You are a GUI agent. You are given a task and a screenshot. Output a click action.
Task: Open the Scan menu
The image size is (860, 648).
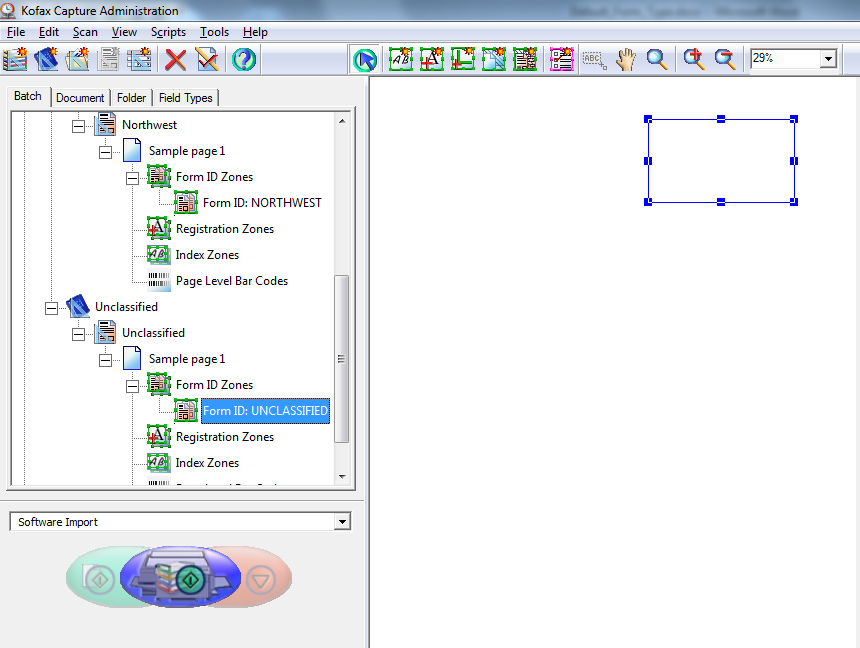[x=85, y=32]
